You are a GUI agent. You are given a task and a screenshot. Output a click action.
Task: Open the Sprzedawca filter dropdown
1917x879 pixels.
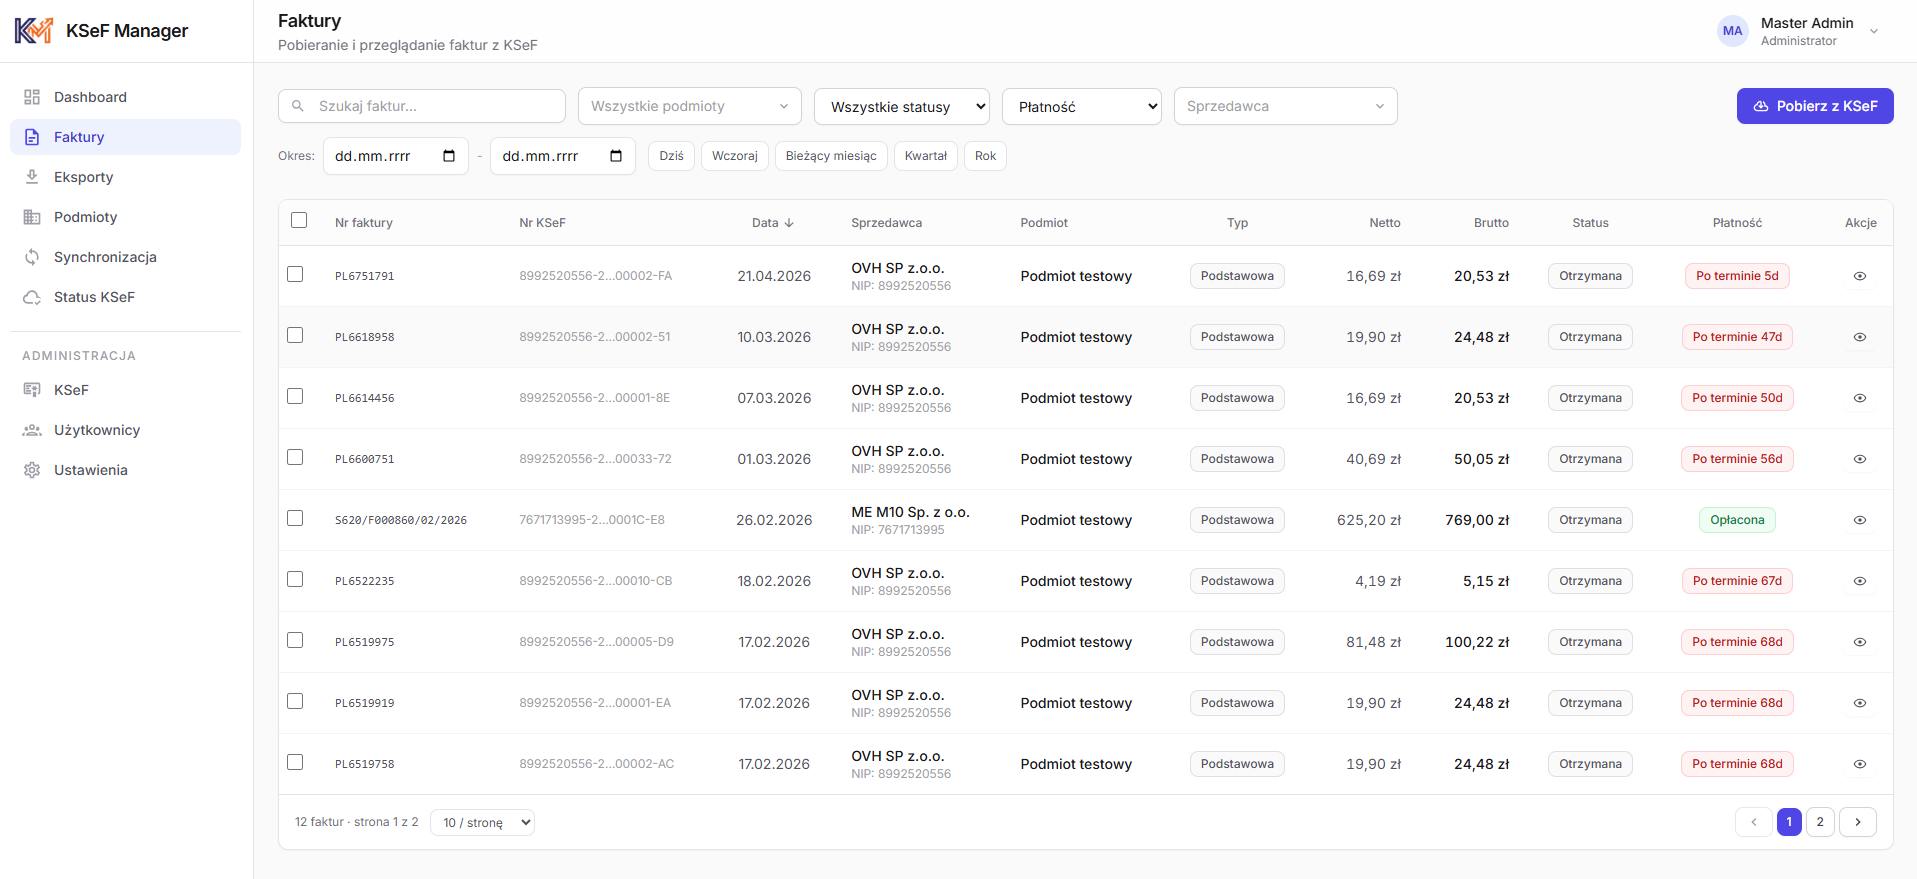point(1286,106)
